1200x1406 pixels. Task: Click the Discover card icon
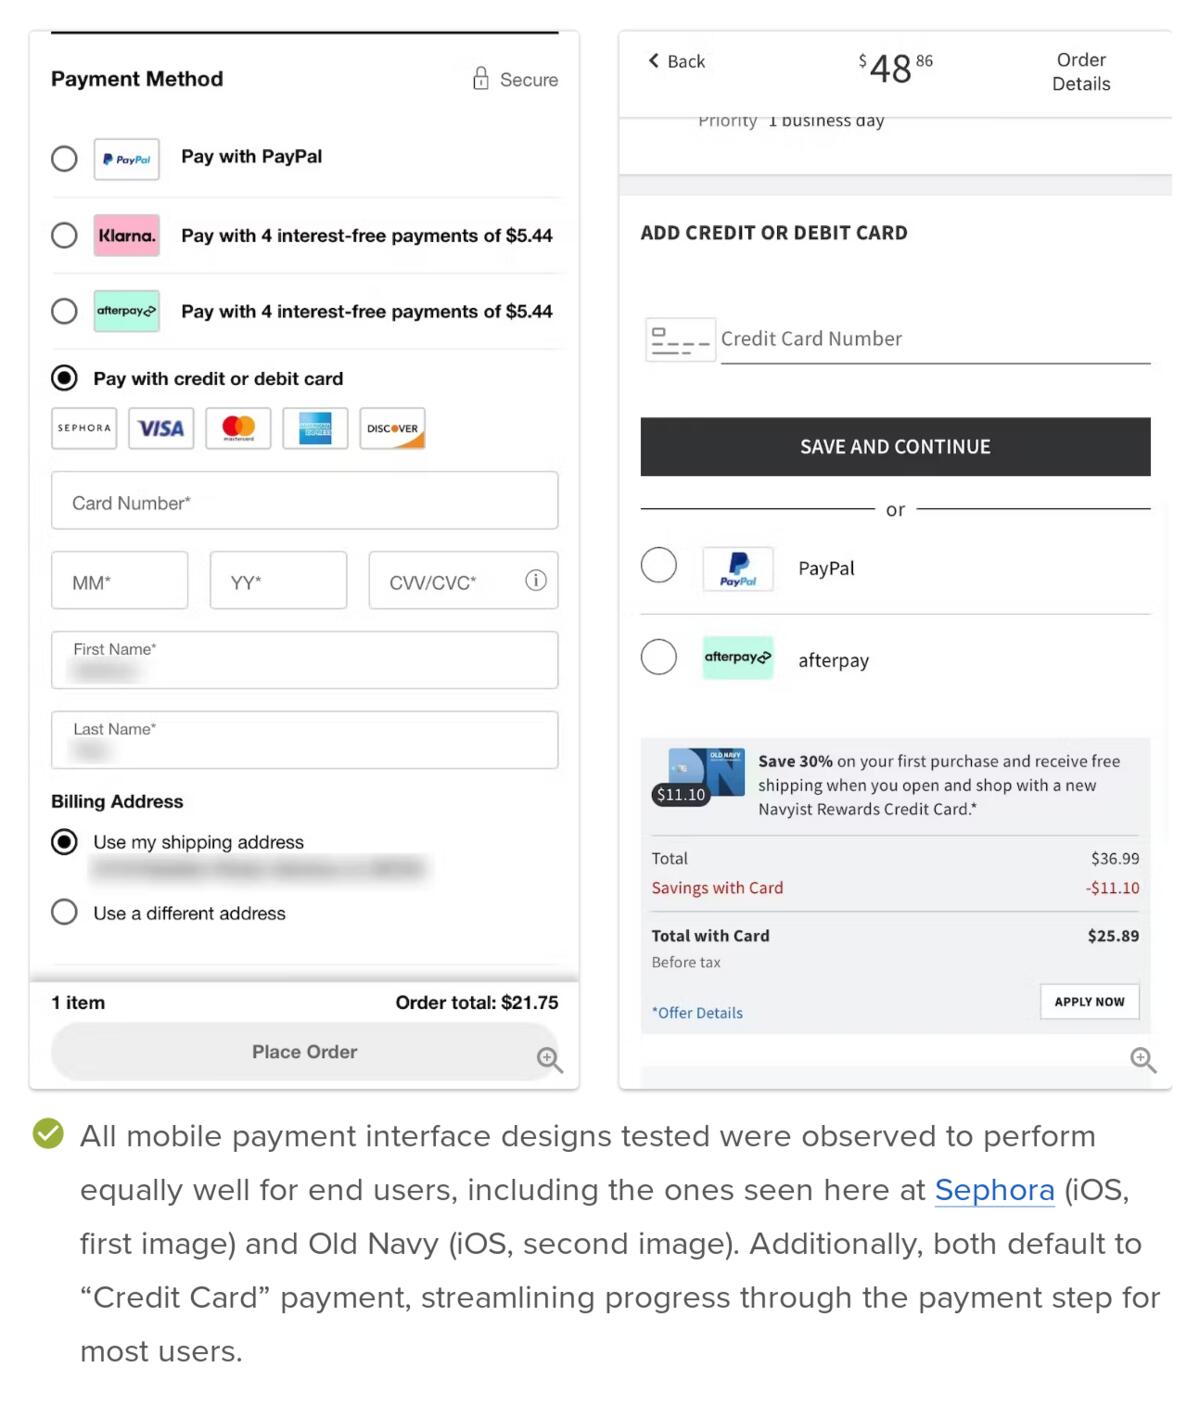(392, 428)
